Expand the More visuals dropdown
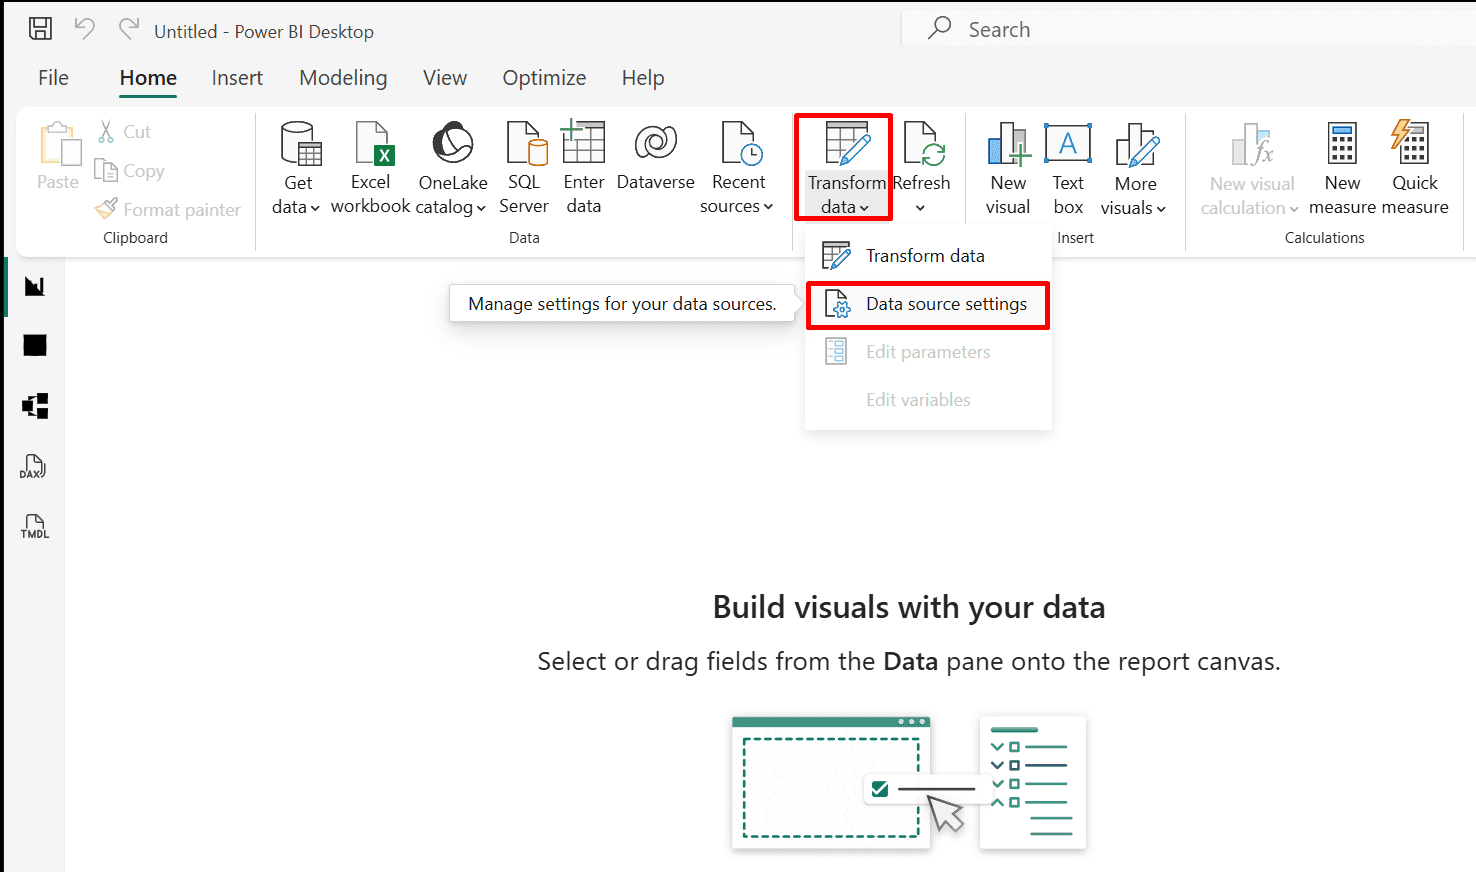 (1134, 208)
